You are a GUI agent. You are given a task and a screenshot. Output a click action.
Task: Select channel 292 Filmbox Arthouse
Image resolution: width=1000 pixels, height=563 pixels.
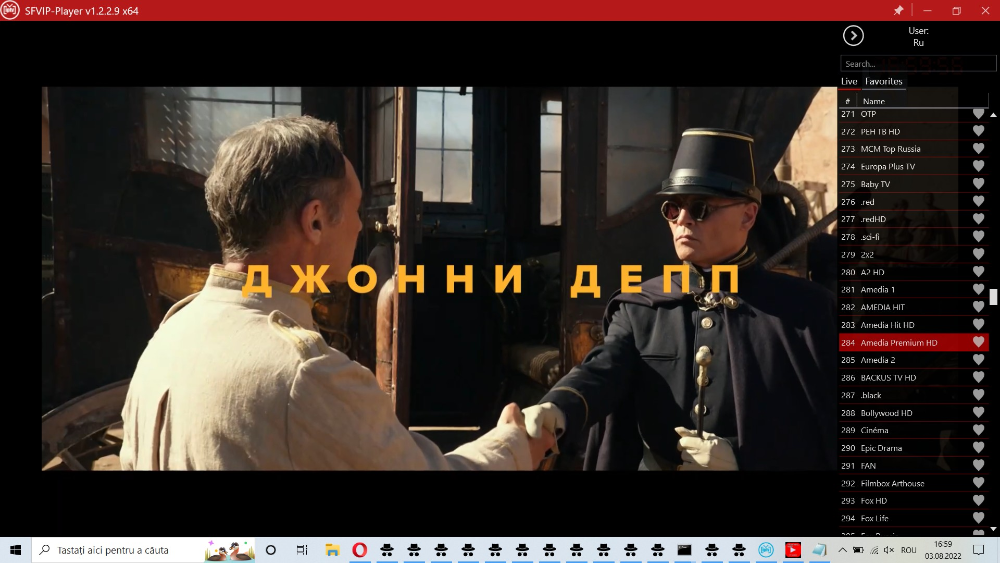coord(913,483)
